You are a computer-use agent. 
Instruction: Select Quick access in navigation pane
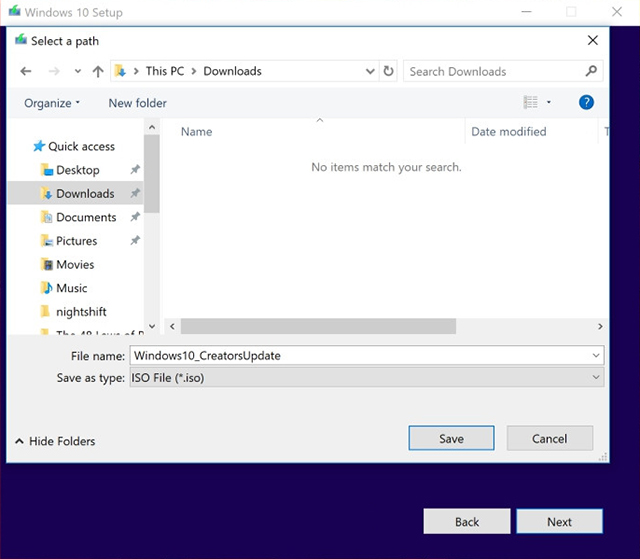(74, 146)
